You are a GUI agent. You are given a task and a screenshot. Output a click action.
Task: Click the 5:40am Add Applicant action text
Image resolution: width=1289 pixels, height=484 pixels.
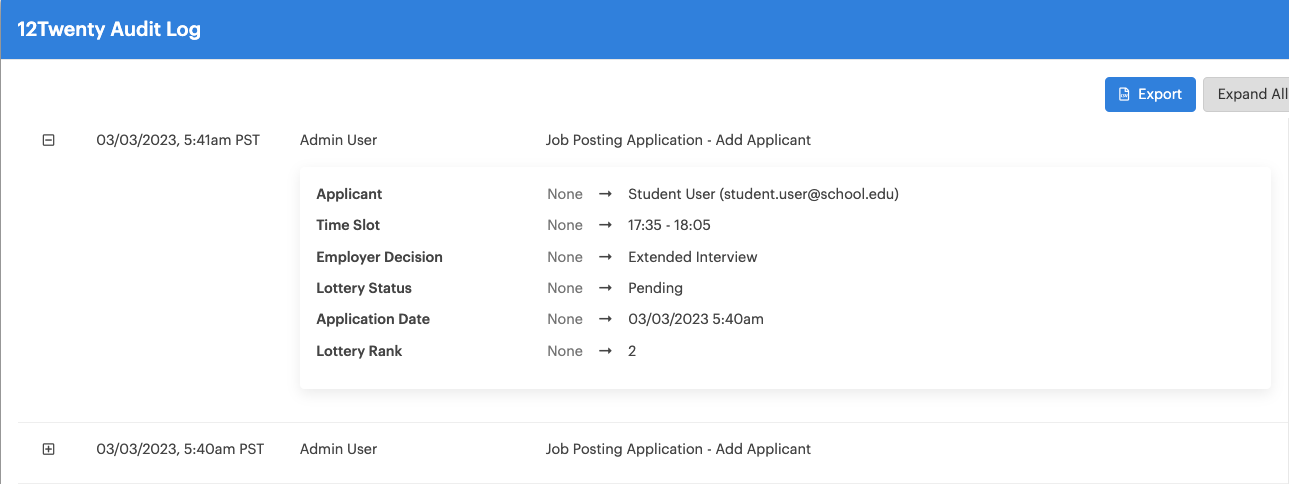point(678,449)
